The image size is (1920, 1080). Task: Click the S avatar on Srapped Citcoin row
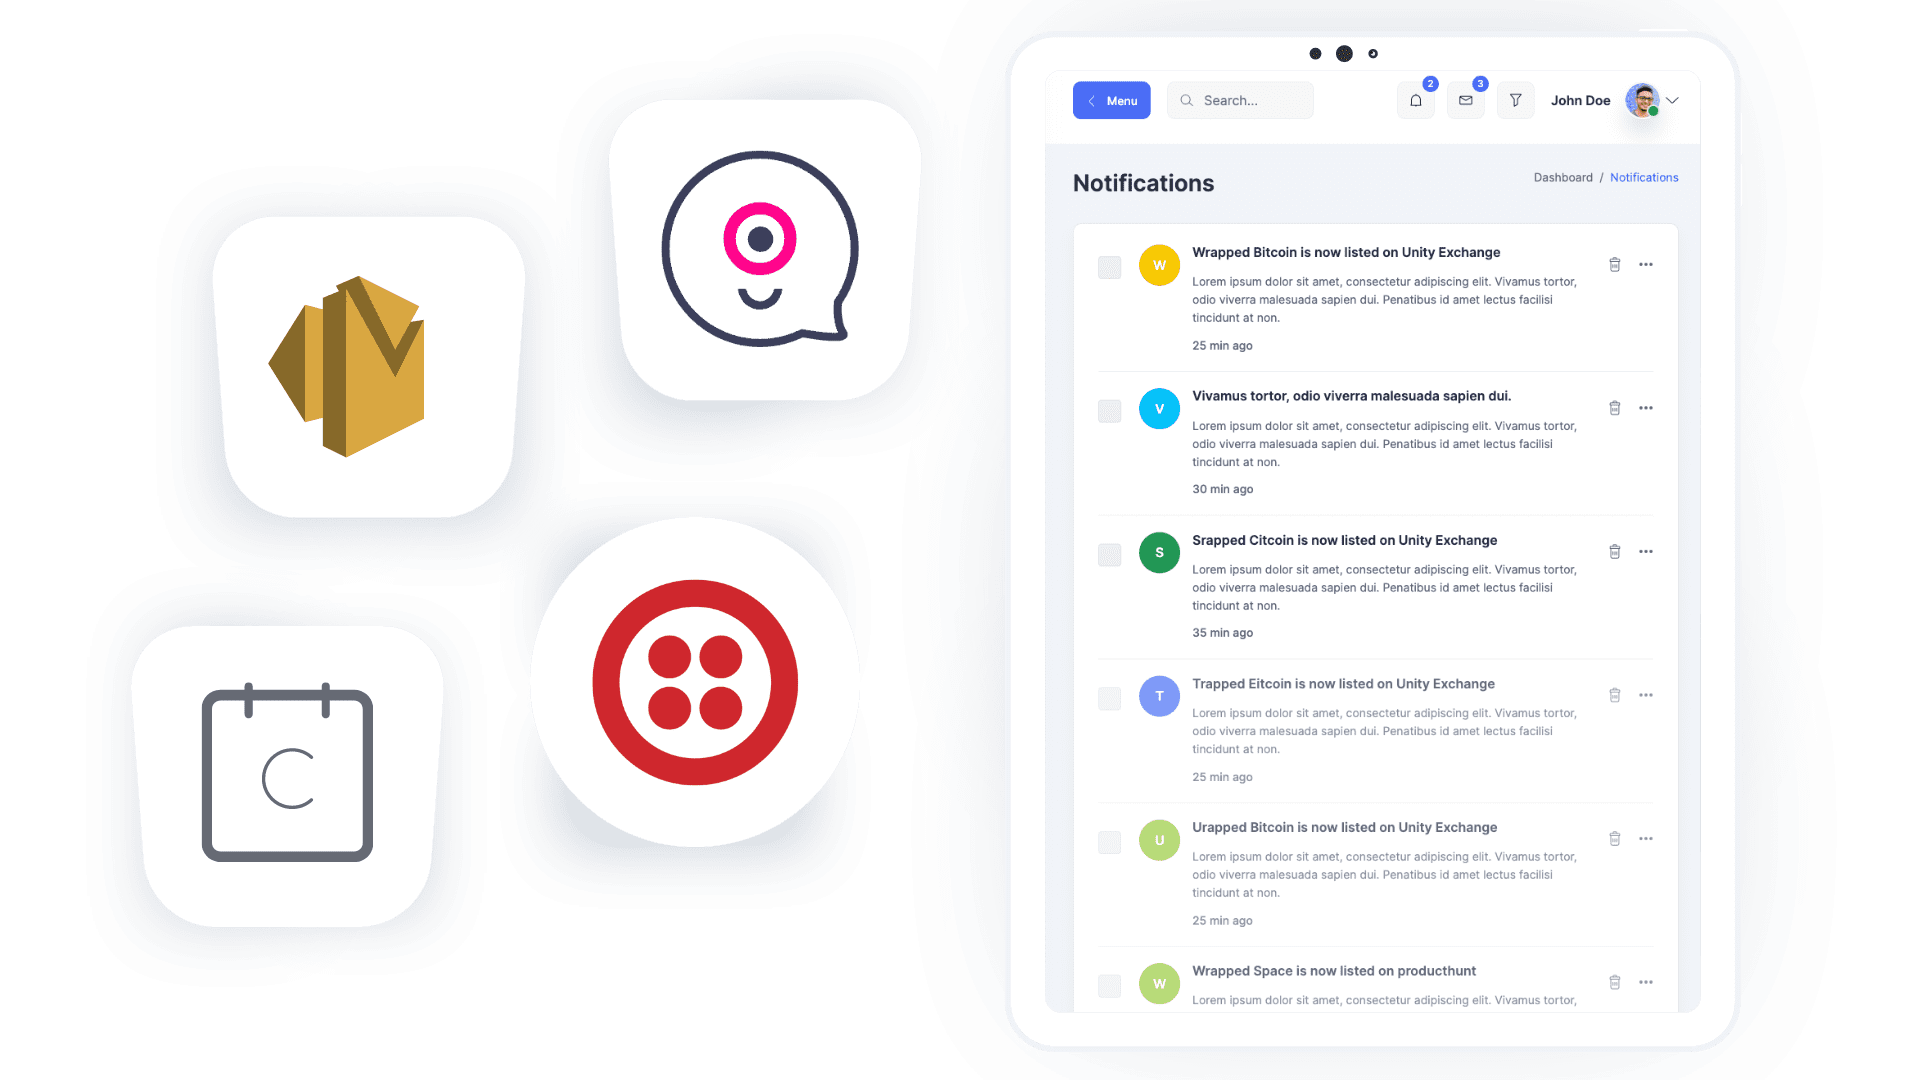(1156, 553)
